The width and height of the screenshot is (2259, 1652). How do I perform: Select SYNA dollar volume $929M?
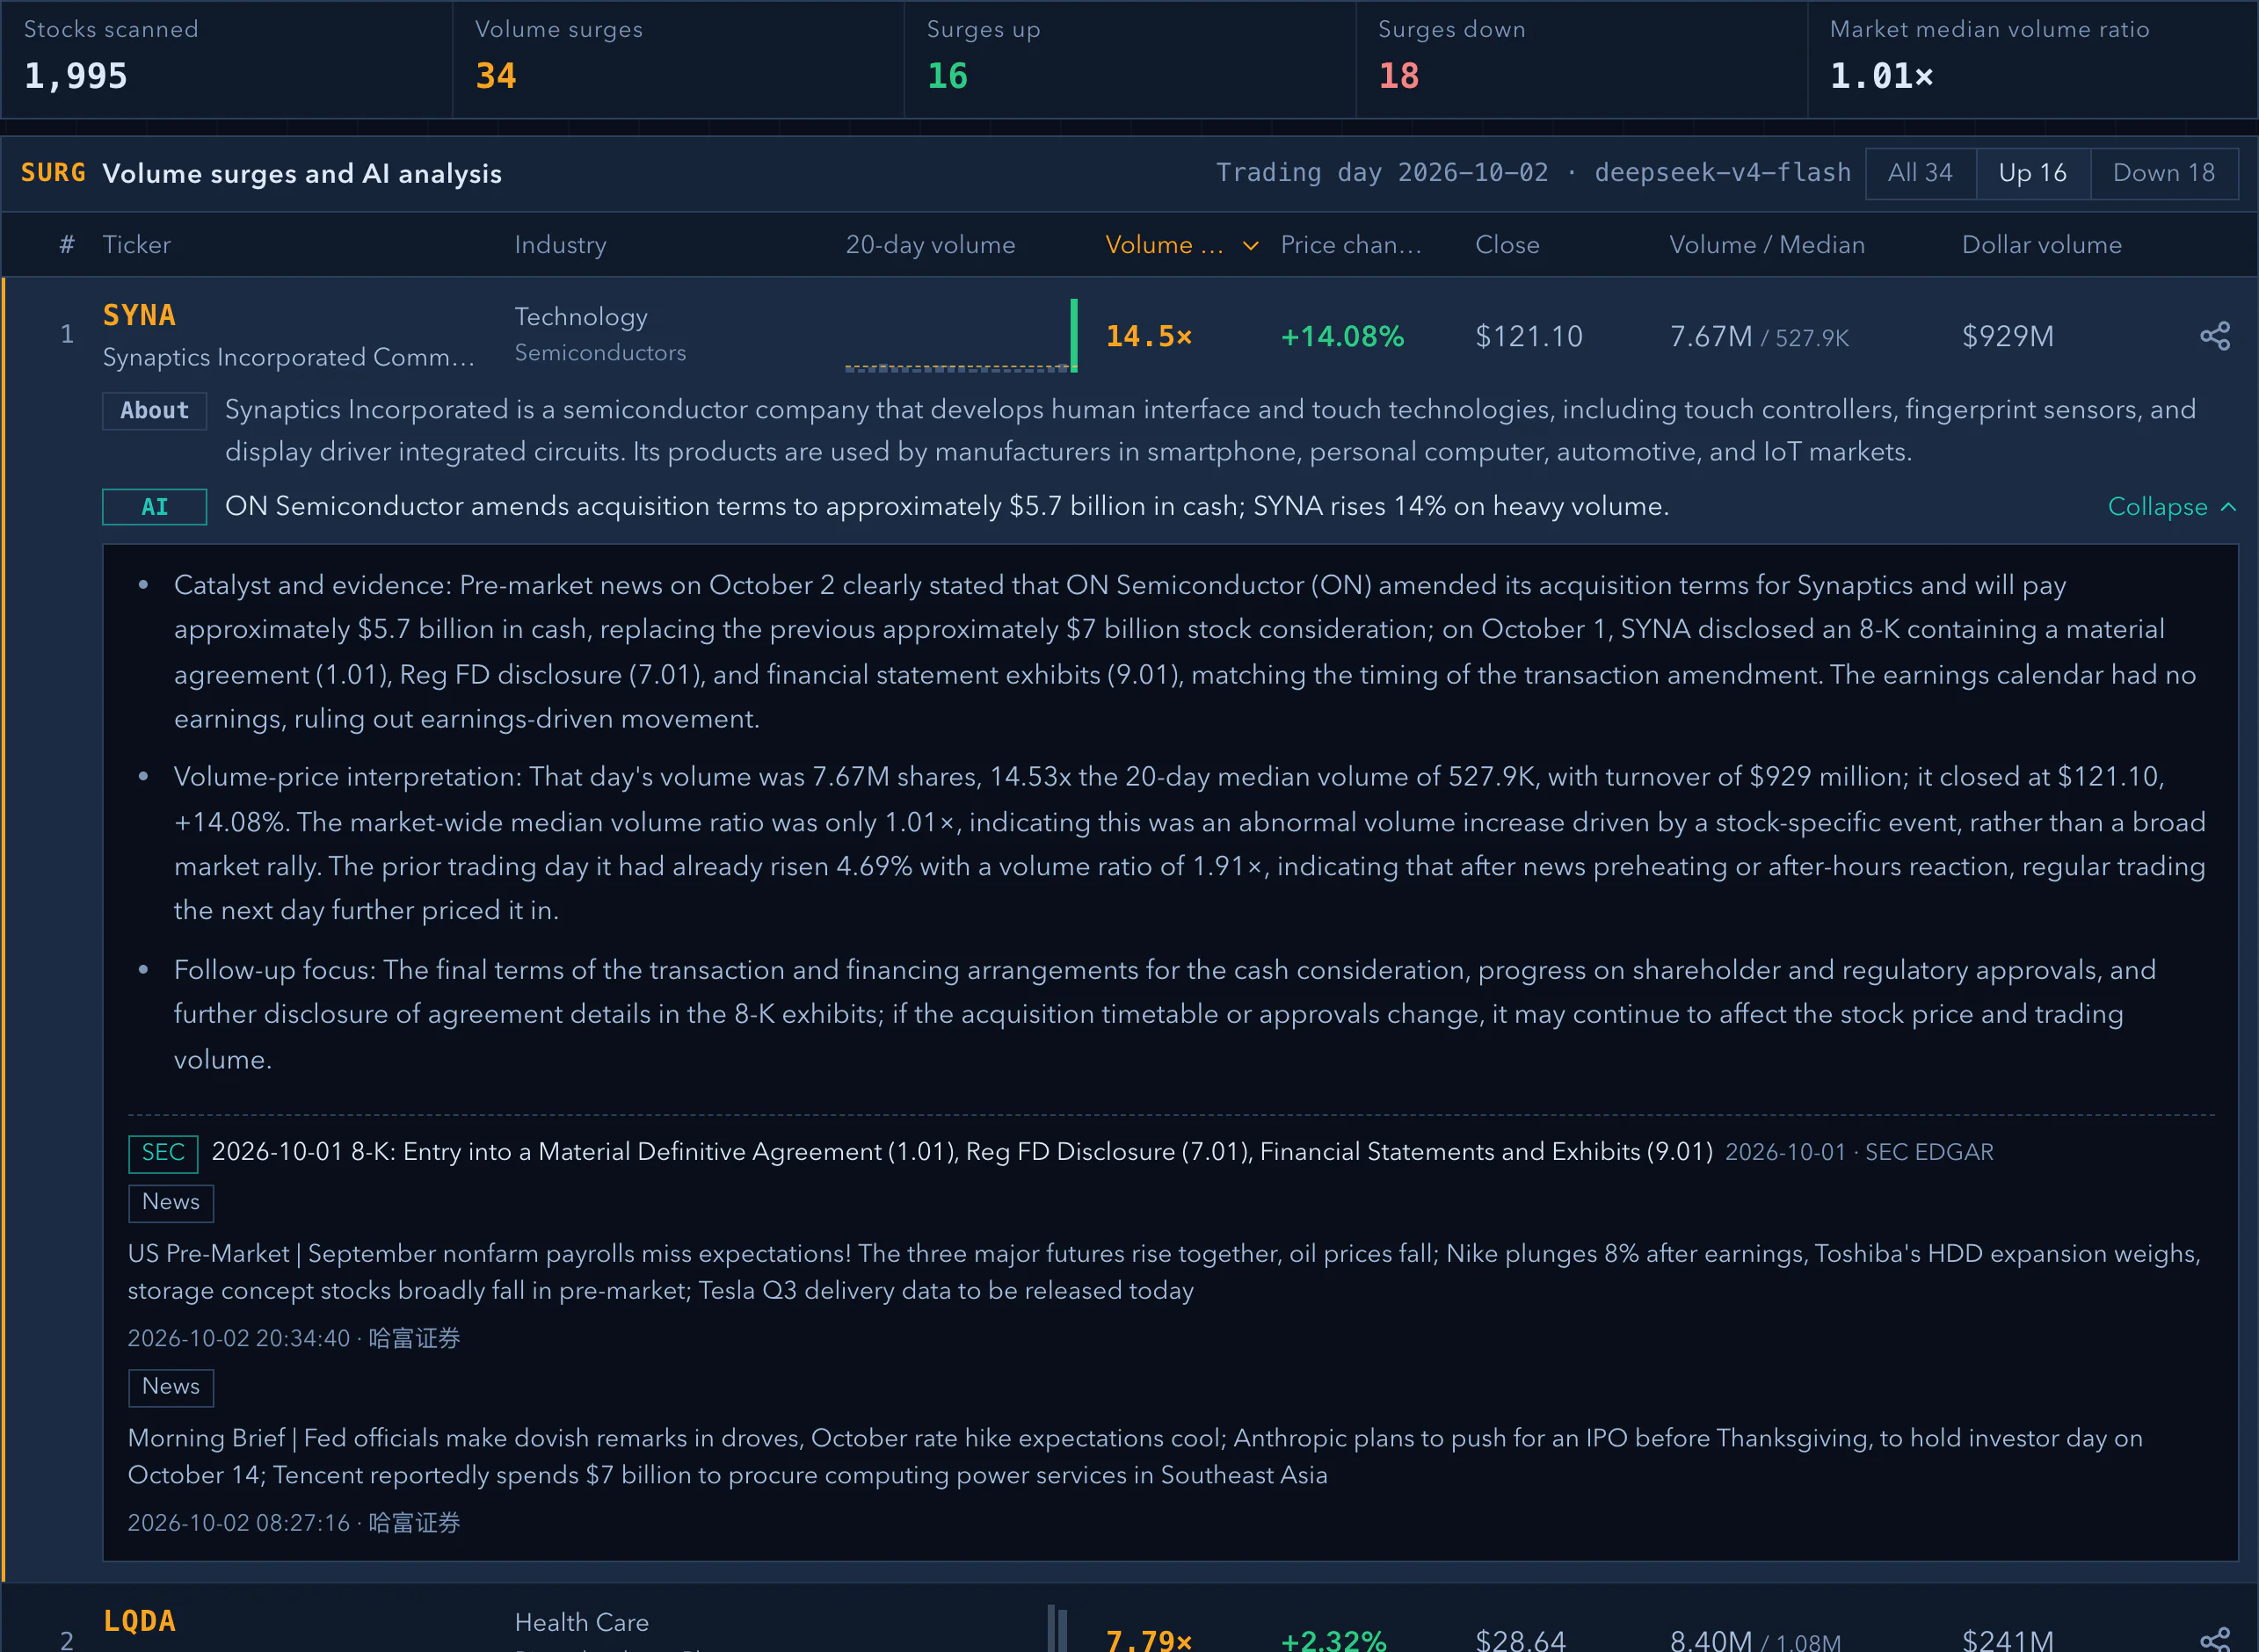2008,336
